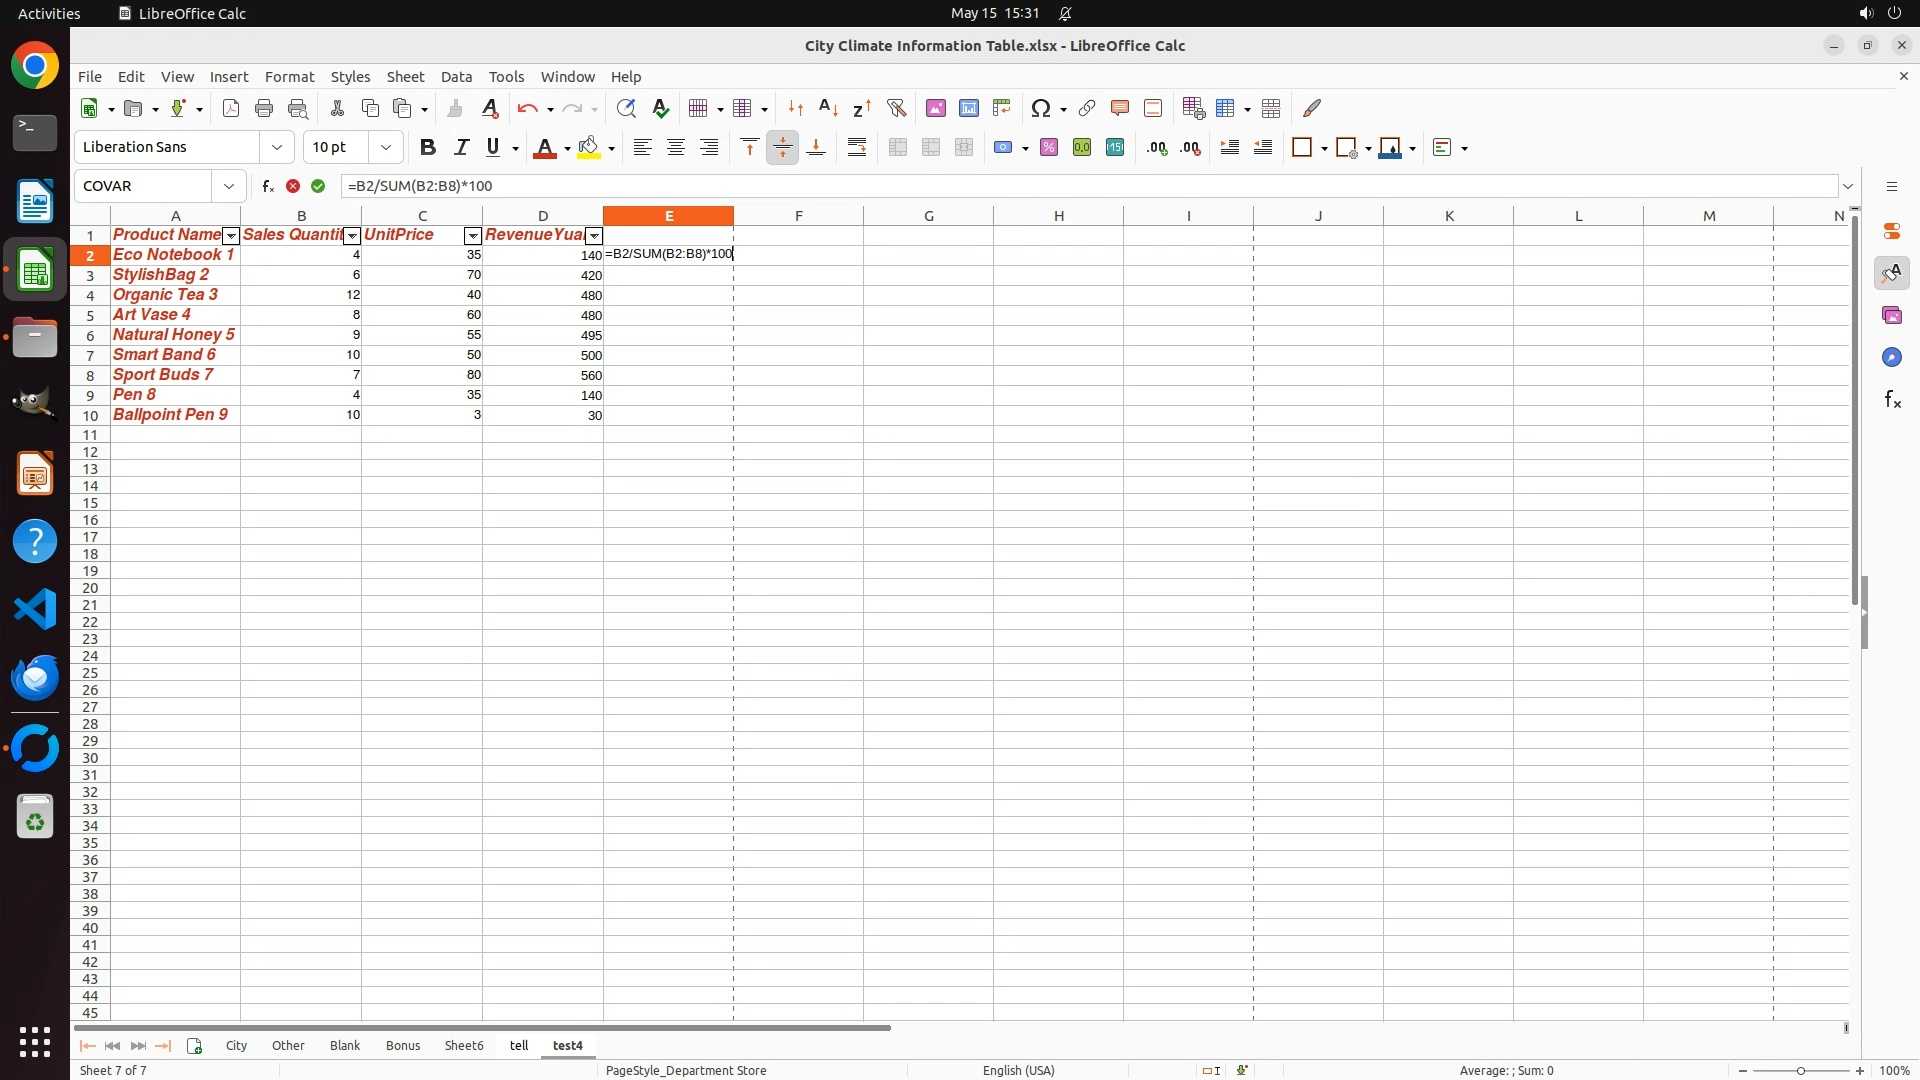The height and width of the screenshot is (1080, 1920).
Task: Toggle Bold formatting
Action: (428, 148)
